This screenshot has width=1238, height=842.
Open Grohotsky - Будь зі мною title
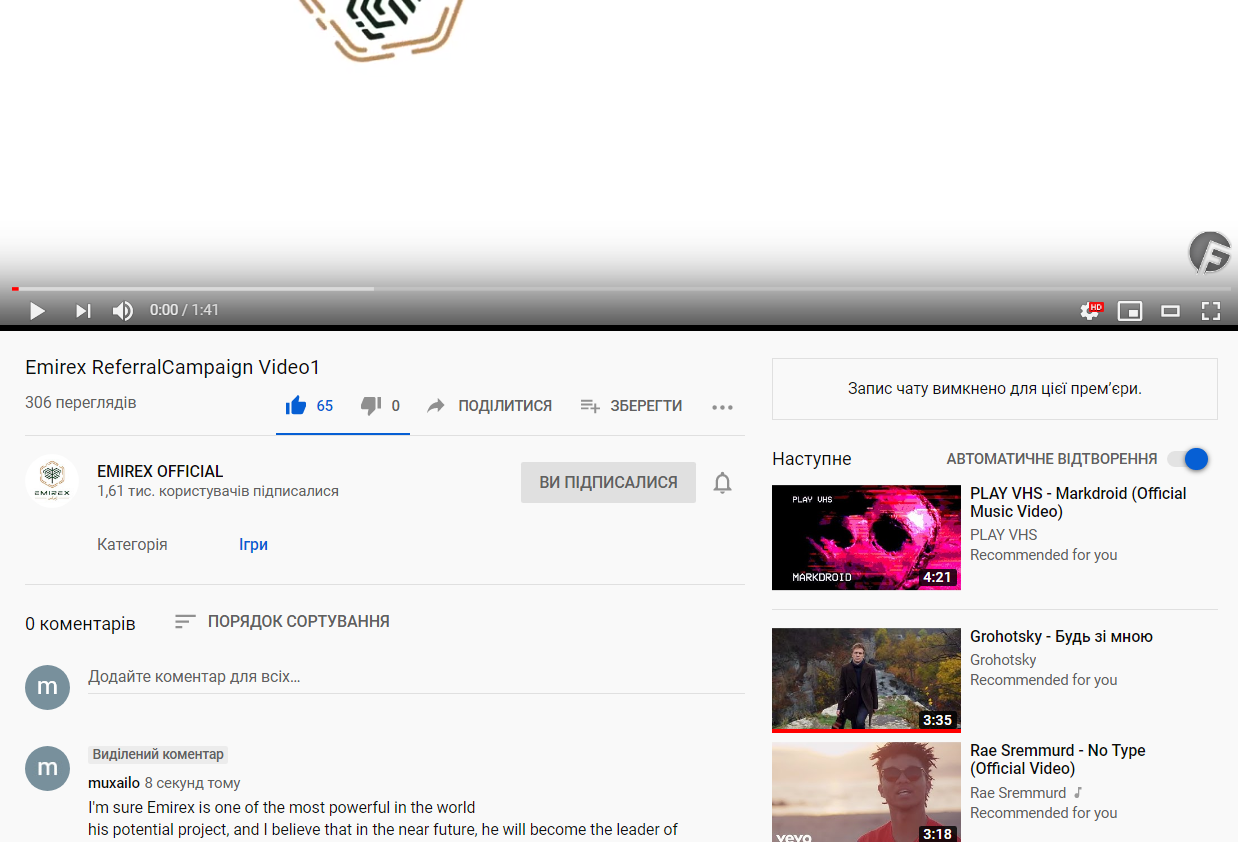click(1061, 636)
